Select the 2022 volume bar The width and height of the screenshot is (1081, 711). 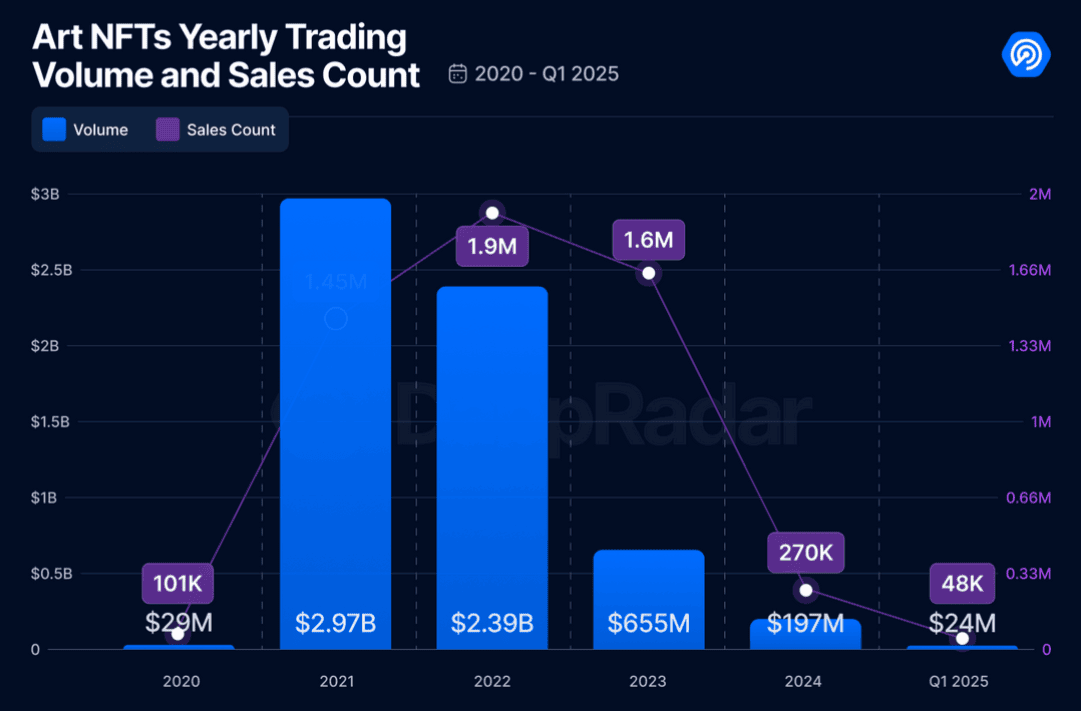click(x=492, y=460)
